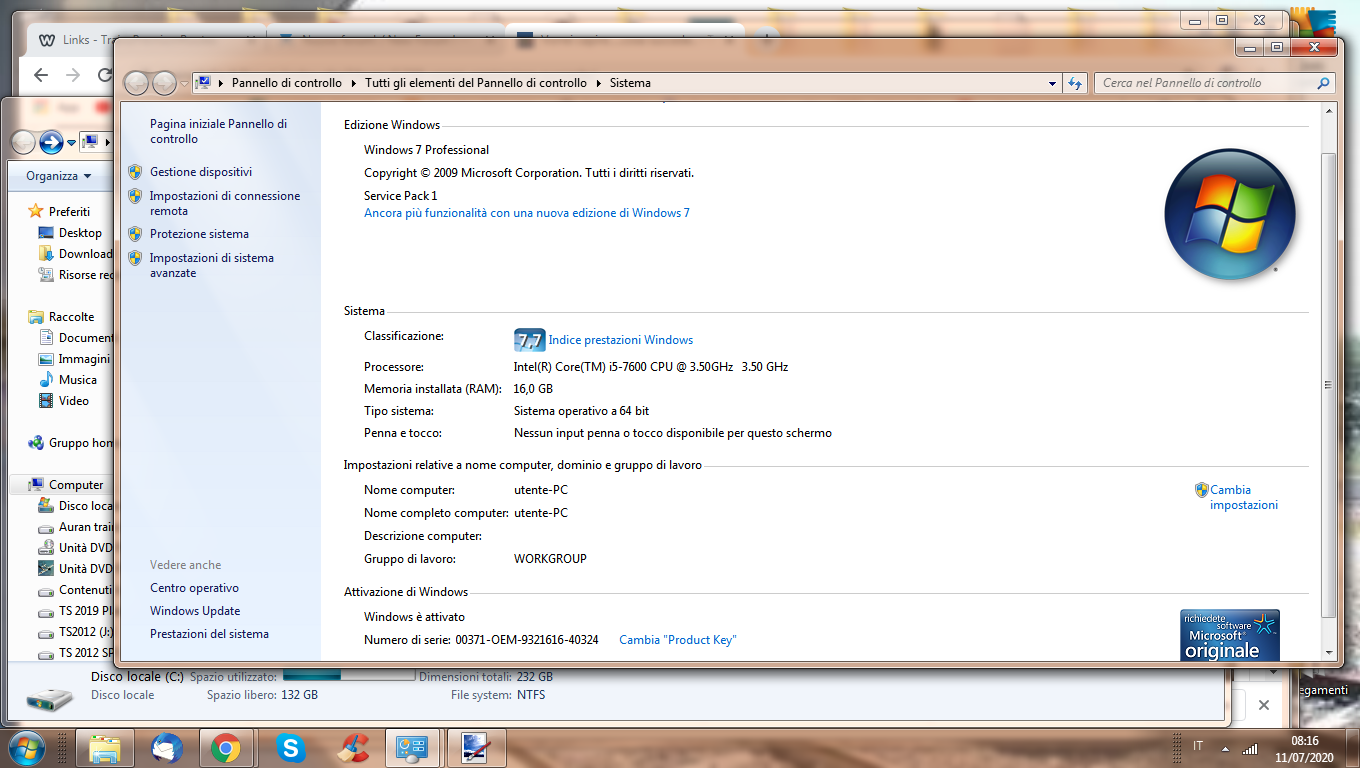1360x768 pixels.
Task: Open Windows Explorer from taskbar
Action: 105,748
